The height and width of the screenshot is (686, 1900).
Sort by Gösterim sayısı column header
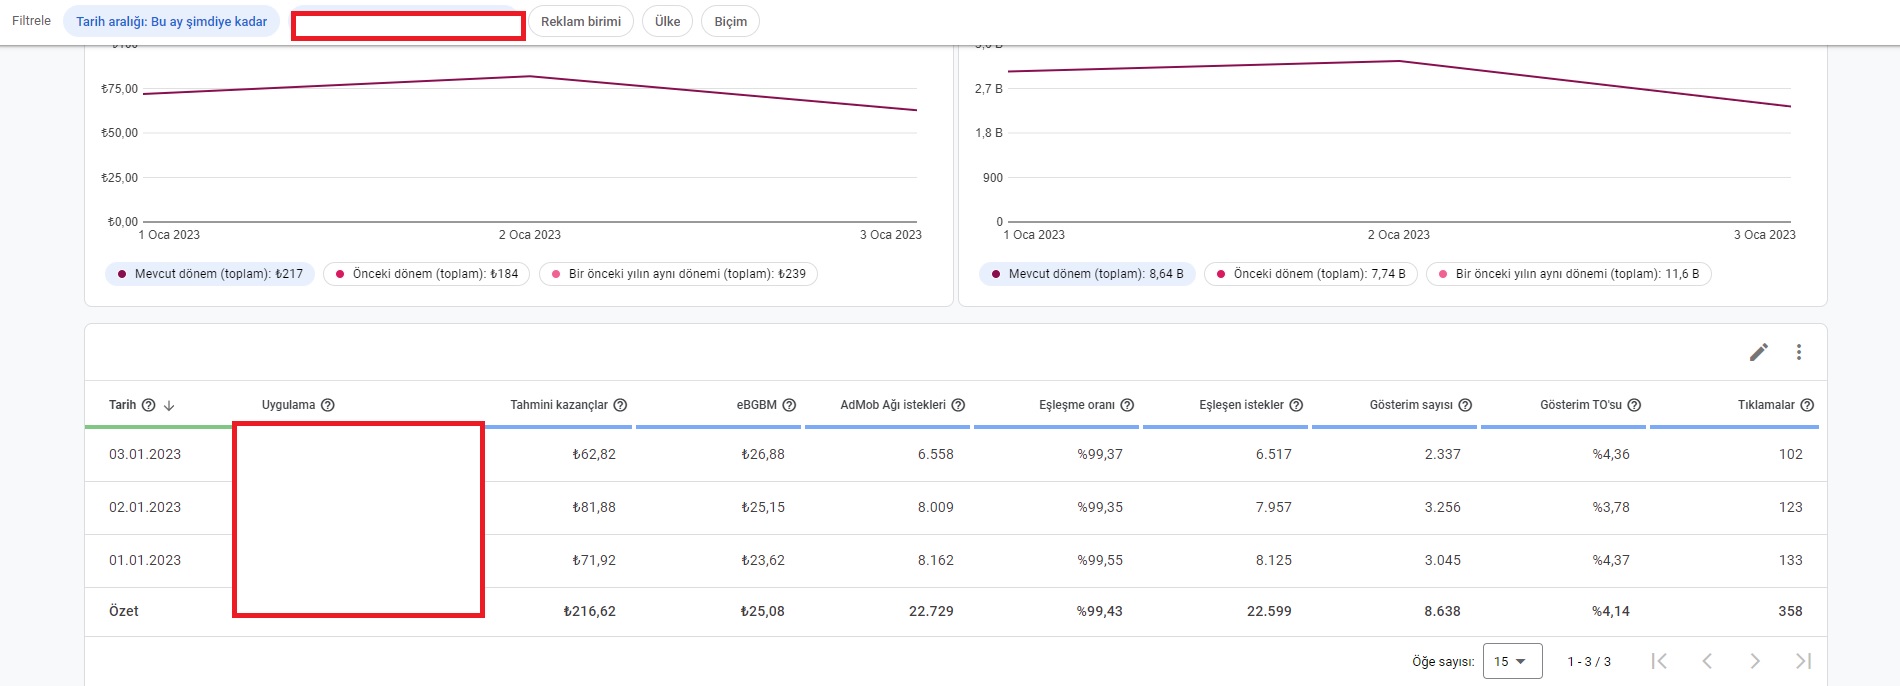pyautogui.click(x=1411, y=405)
